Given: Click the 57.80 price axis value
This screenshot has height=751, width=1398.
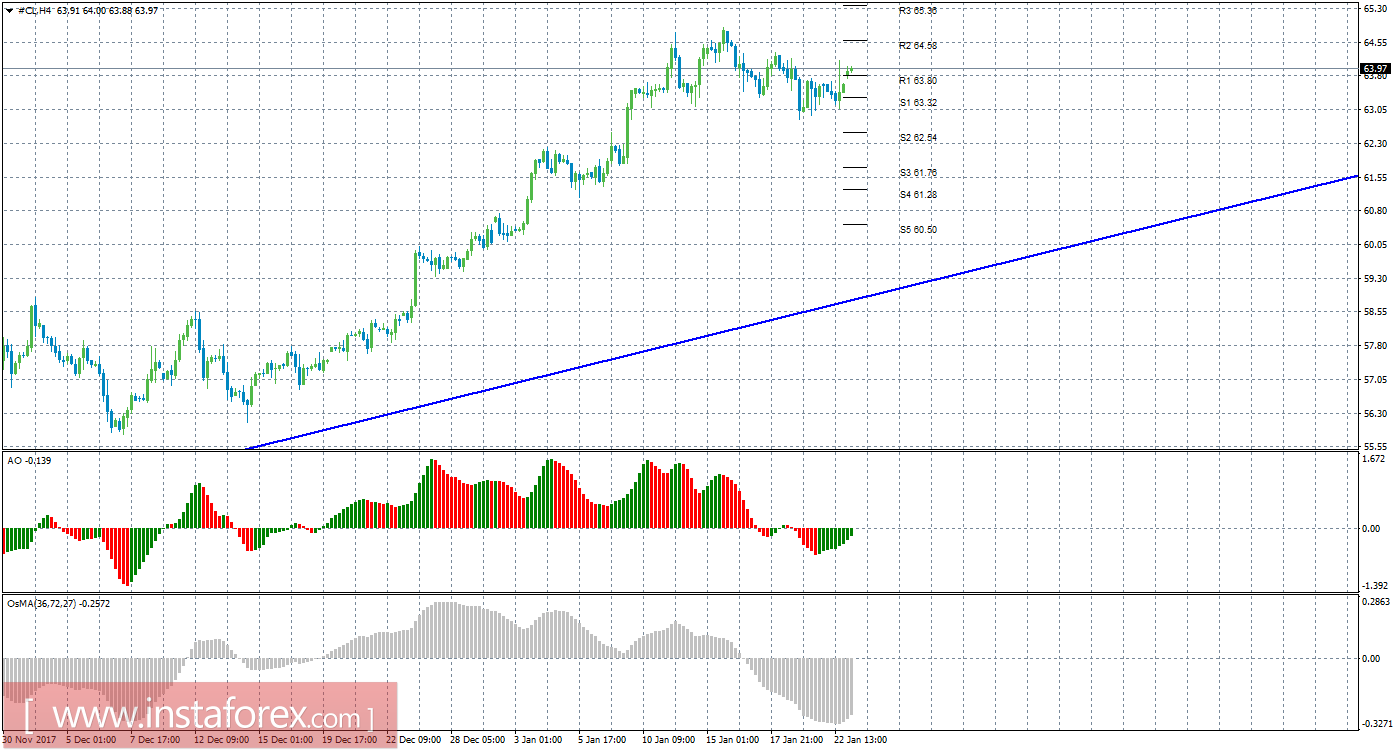Looking at the screenshot, I should tap(1375, 346).
